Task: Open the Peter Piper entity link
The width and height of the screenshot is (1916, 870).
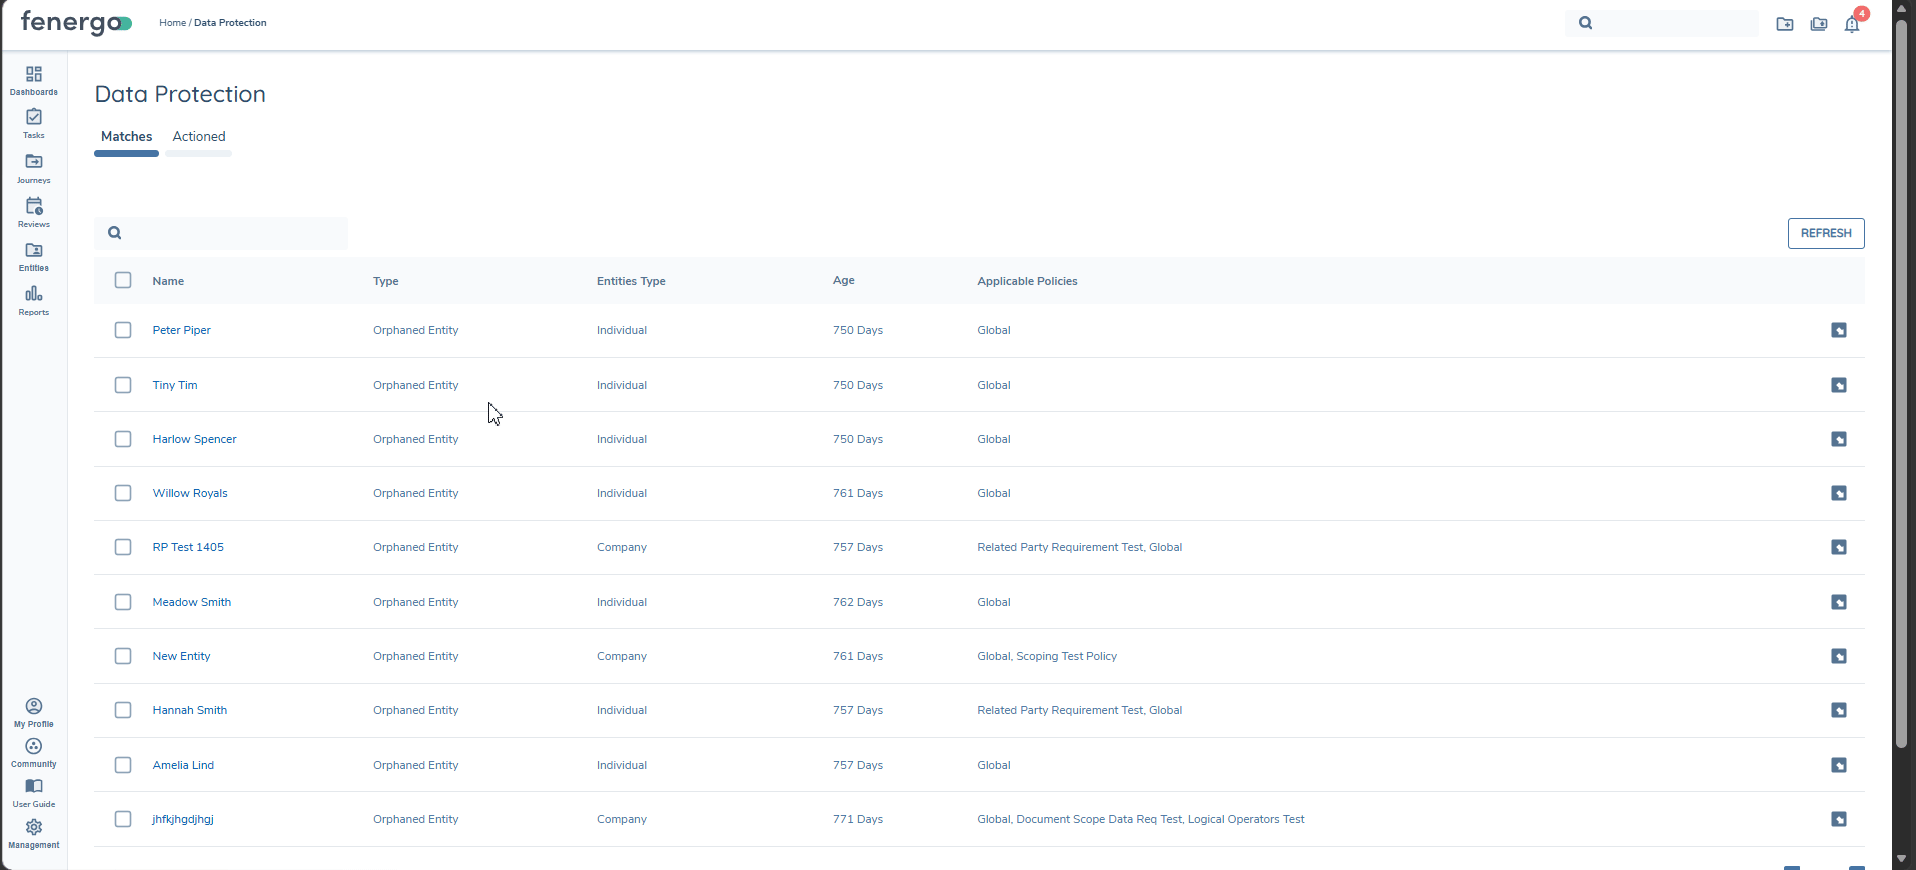Action: click(182, 330)
